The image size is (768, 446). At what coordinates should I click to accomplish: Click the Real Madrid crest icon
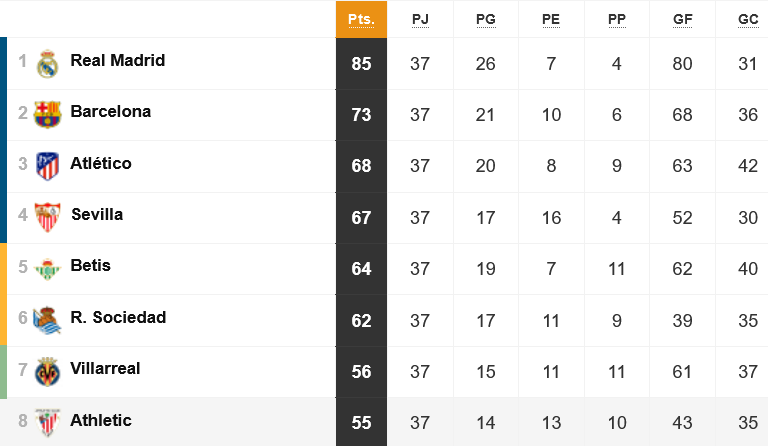(48, 64)
